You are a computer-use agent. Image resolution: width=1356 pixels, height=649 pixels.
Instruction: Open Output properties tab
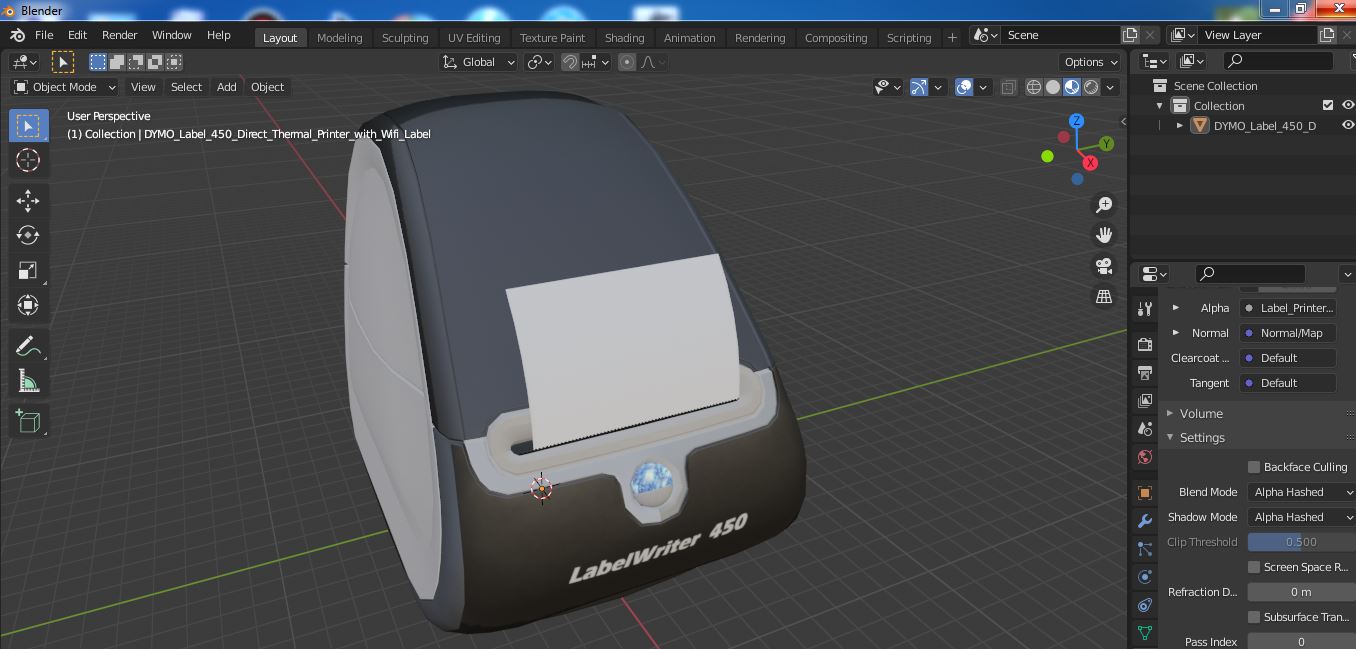(1145, 373)
